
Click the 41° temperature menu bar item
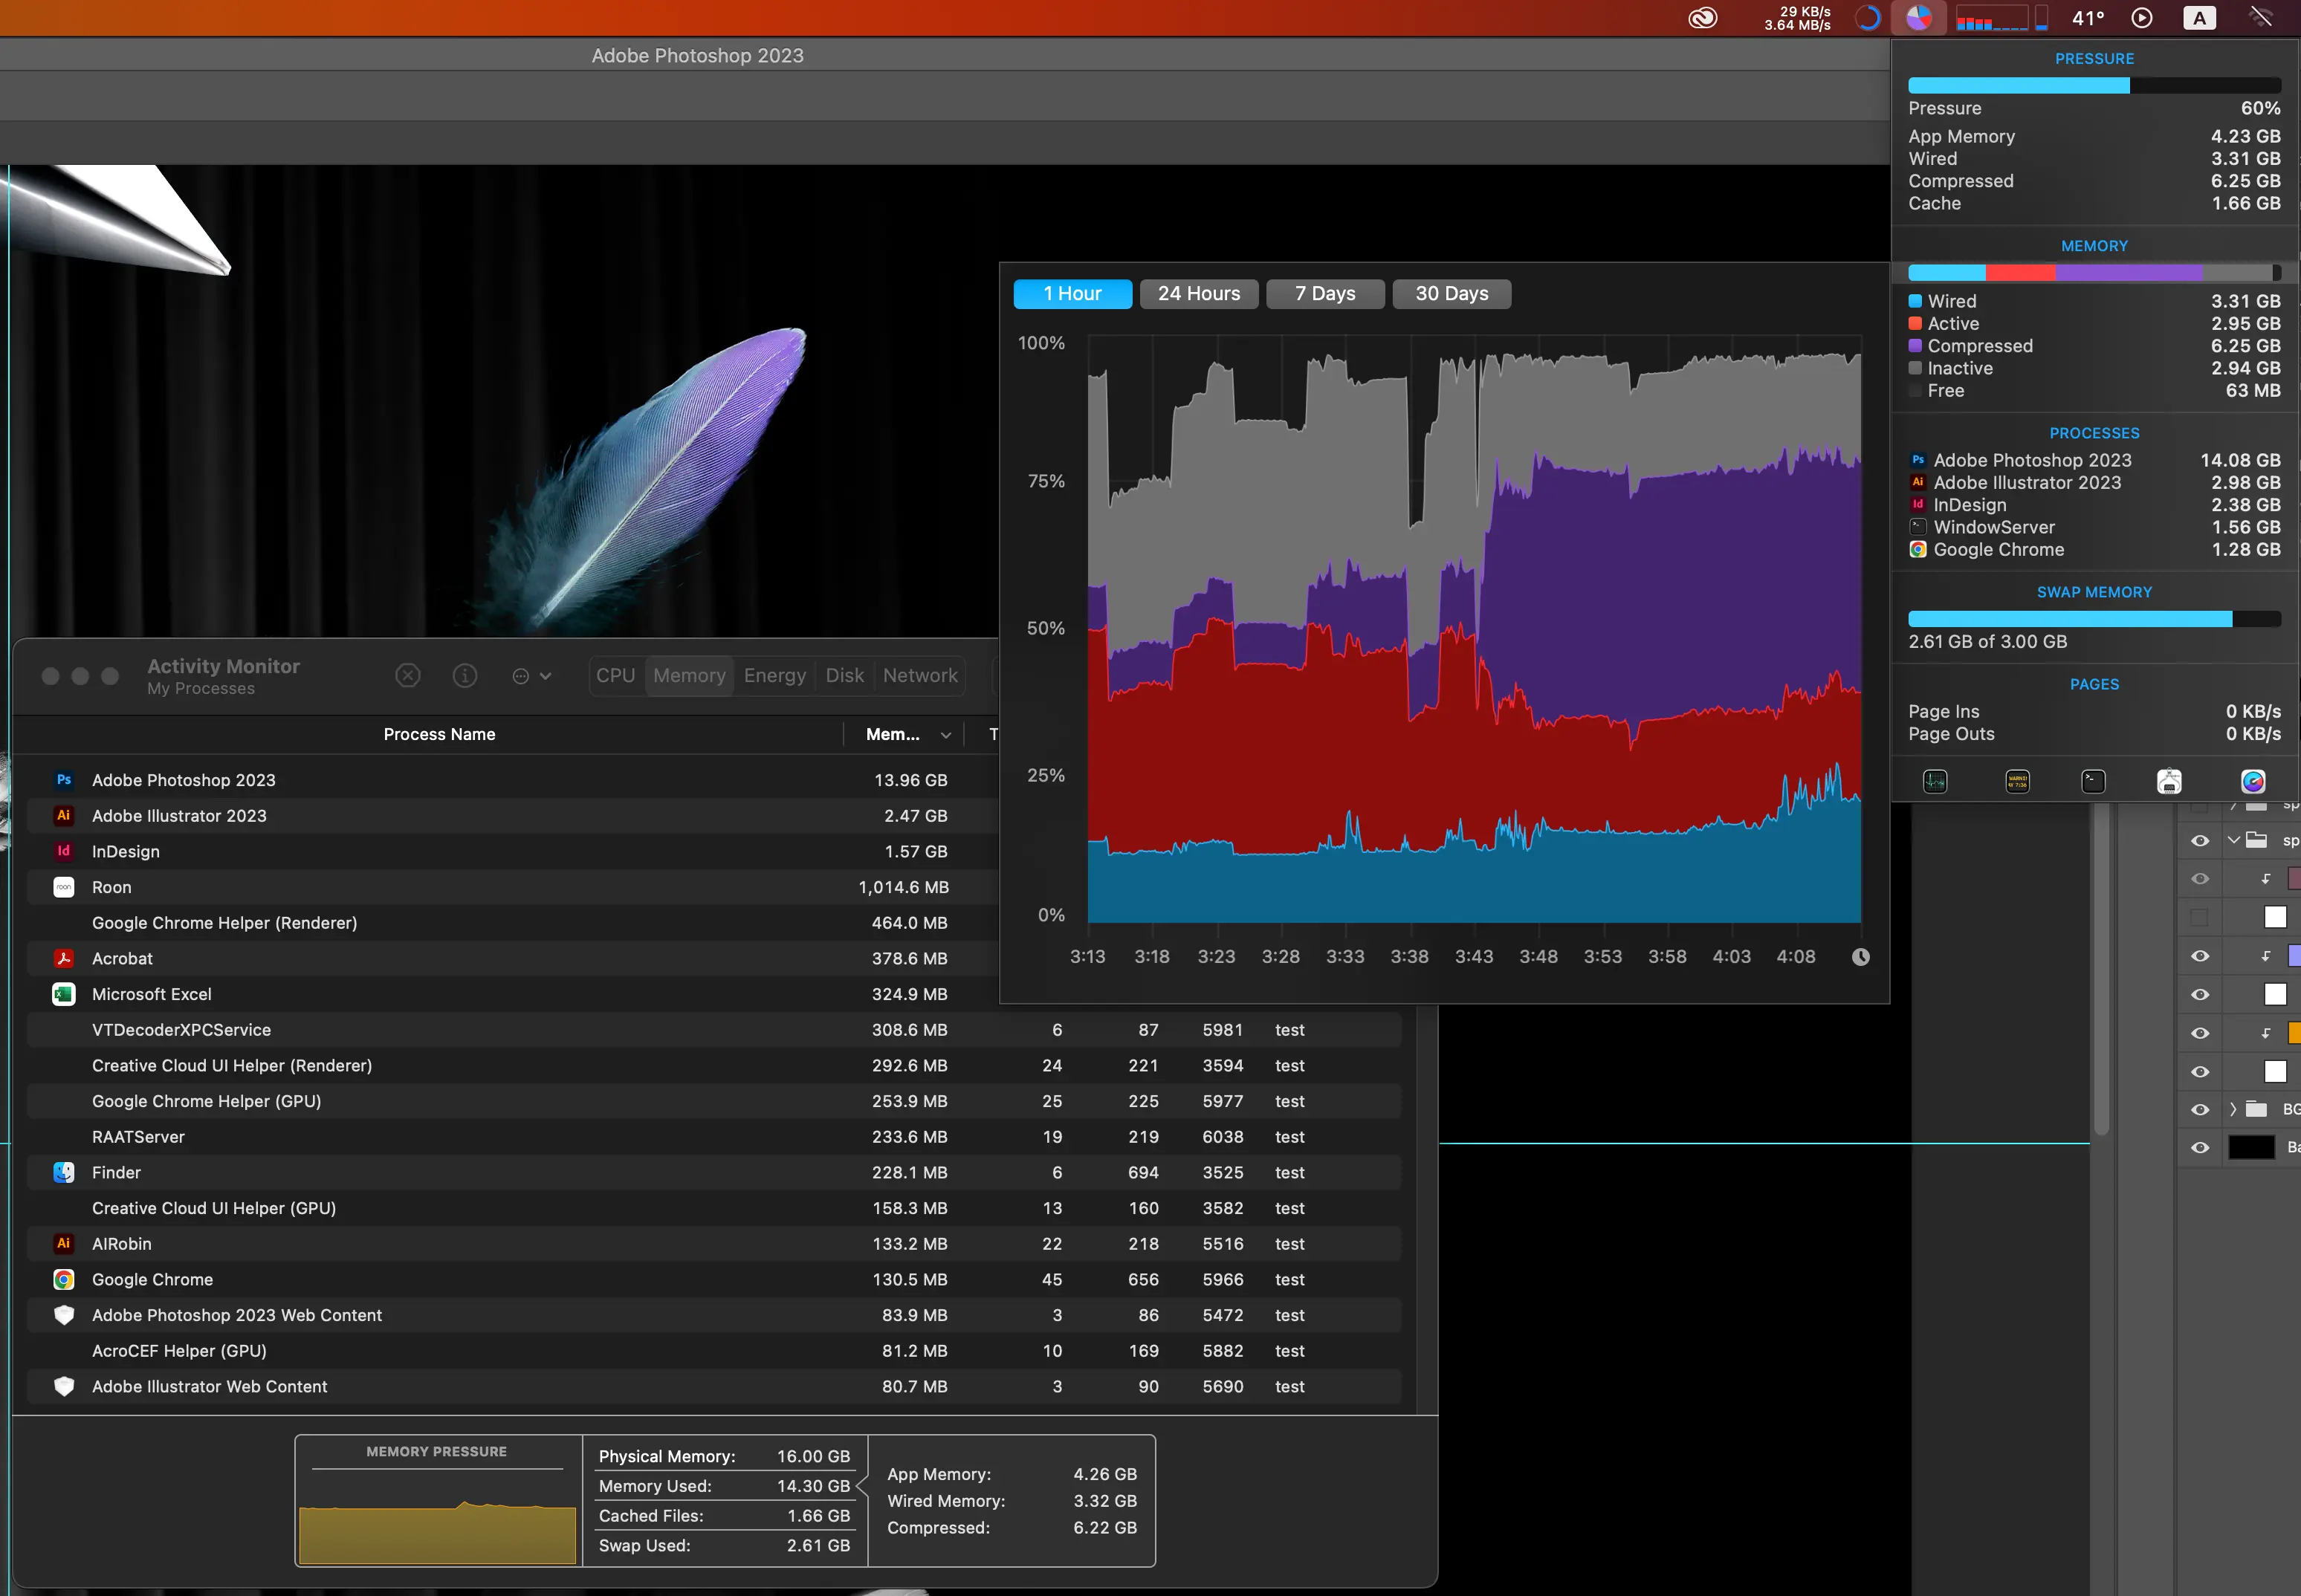(2088, 18)
